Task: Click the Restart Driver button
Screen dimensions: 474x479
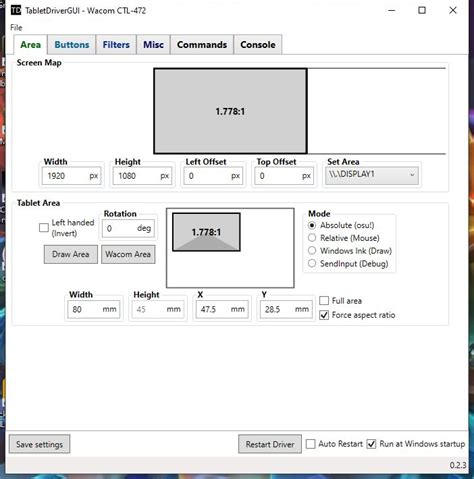Action: 270,444
